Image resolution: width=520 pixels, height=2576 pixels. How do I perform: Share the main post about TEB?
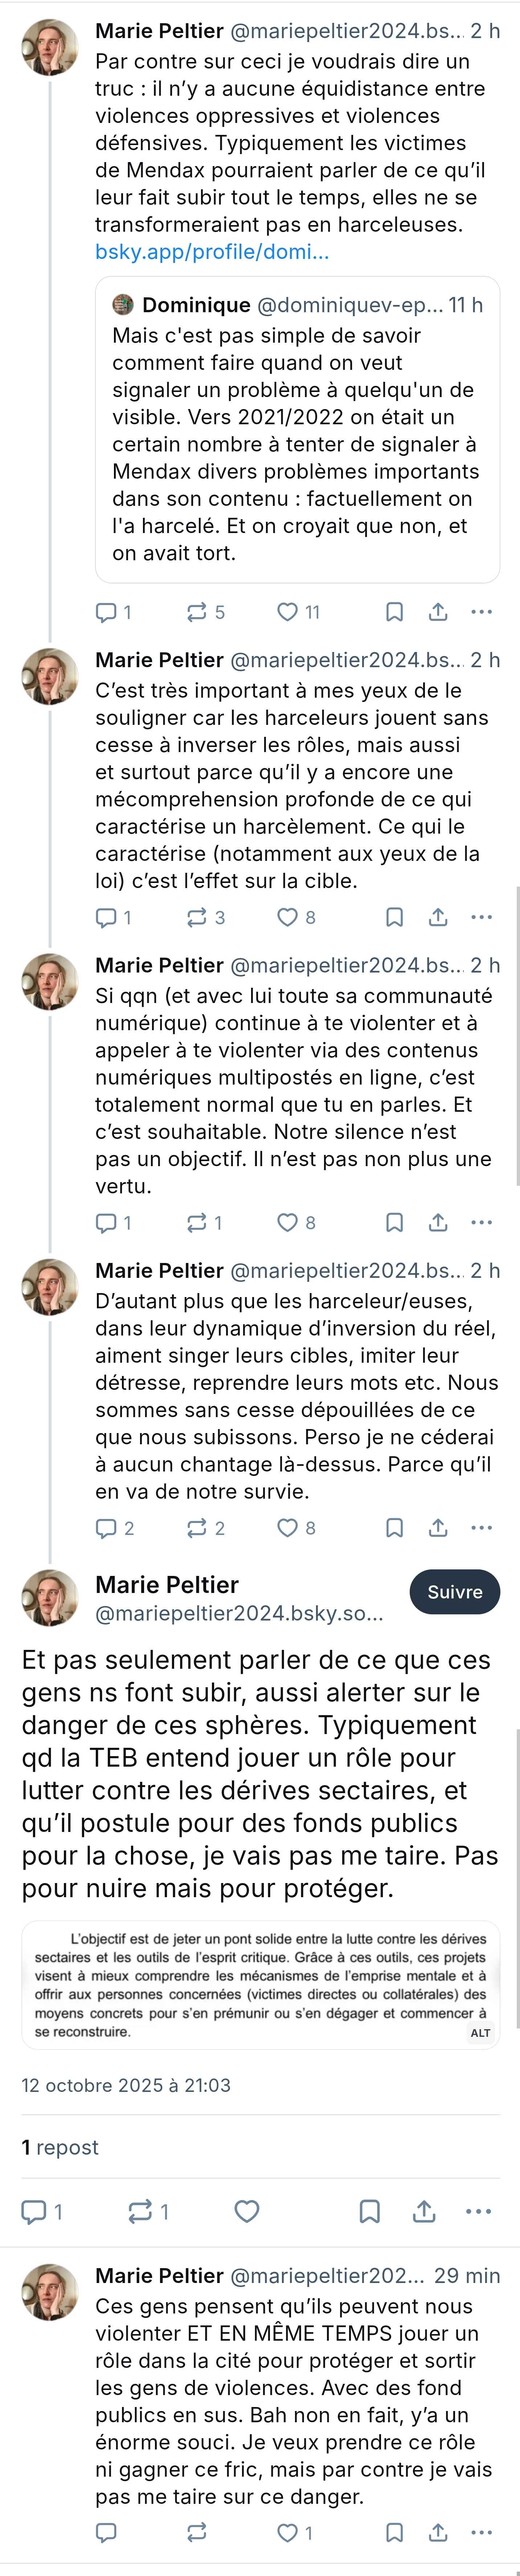click(x=424, y=2211)
